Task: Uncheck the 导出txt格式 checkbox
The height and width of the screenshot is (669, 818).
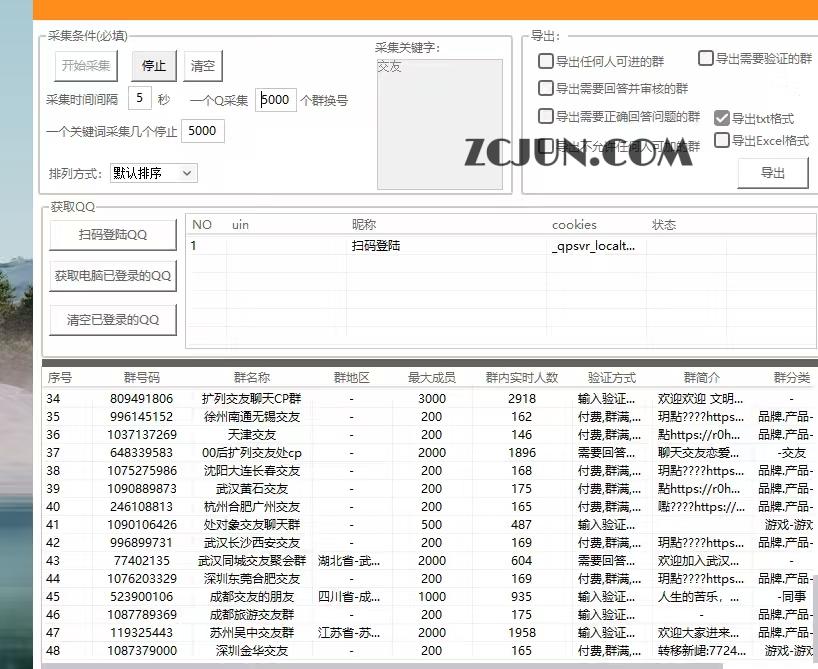Action: tap(722, 118)
